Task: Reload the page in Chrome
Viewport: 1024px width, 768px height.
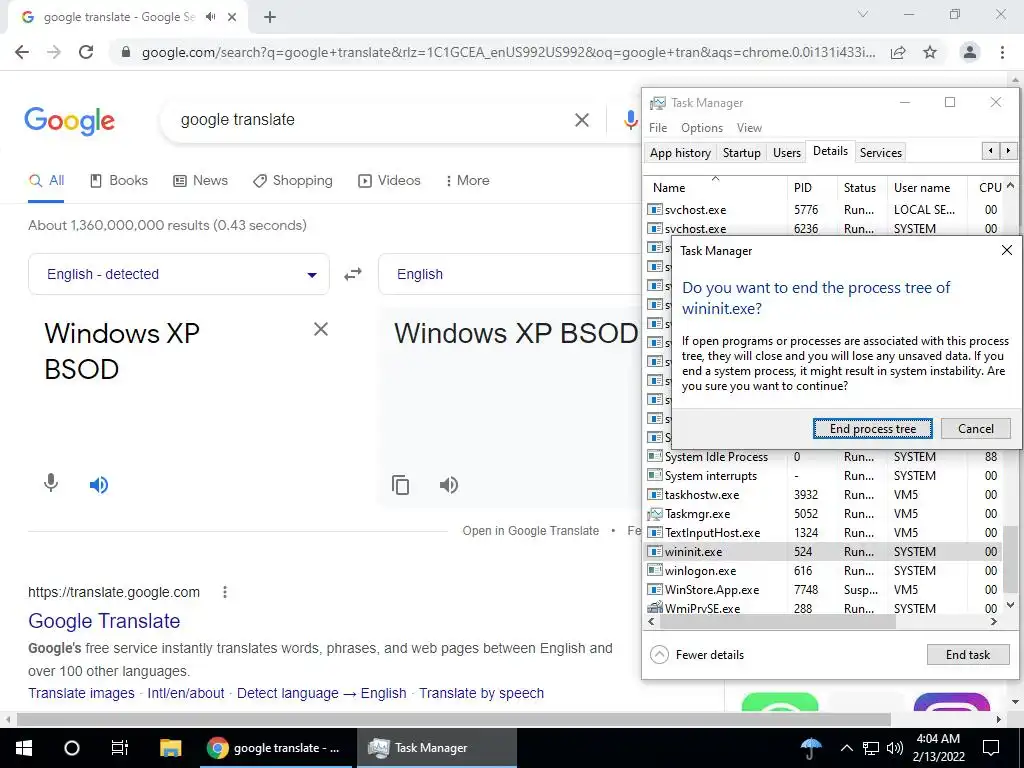Action: pos(86,52)
